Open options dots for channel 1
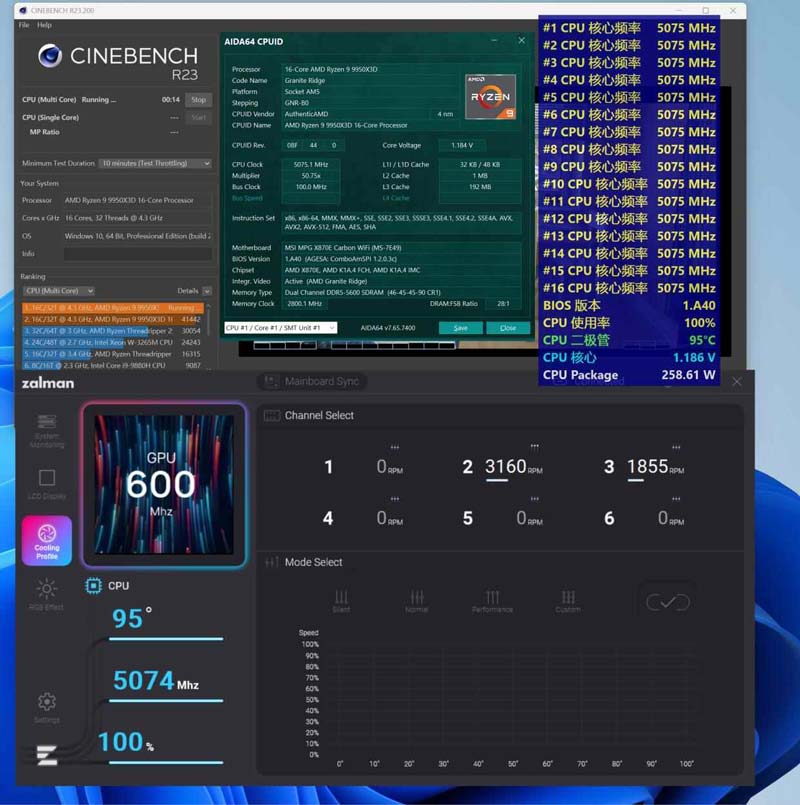Image resolution: width=800 pixels, height=805 pixels. (394, 447)
